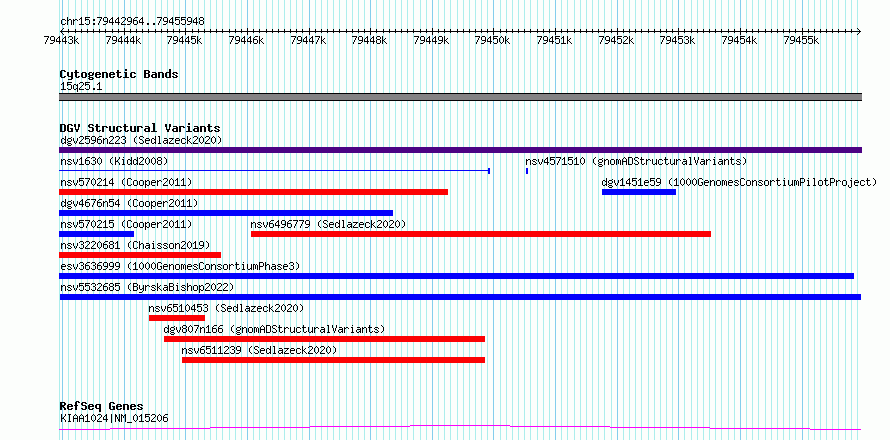
Task: Open the nsv6496779 (Sedlazeck2020) variant label
Action: point(329,224)
